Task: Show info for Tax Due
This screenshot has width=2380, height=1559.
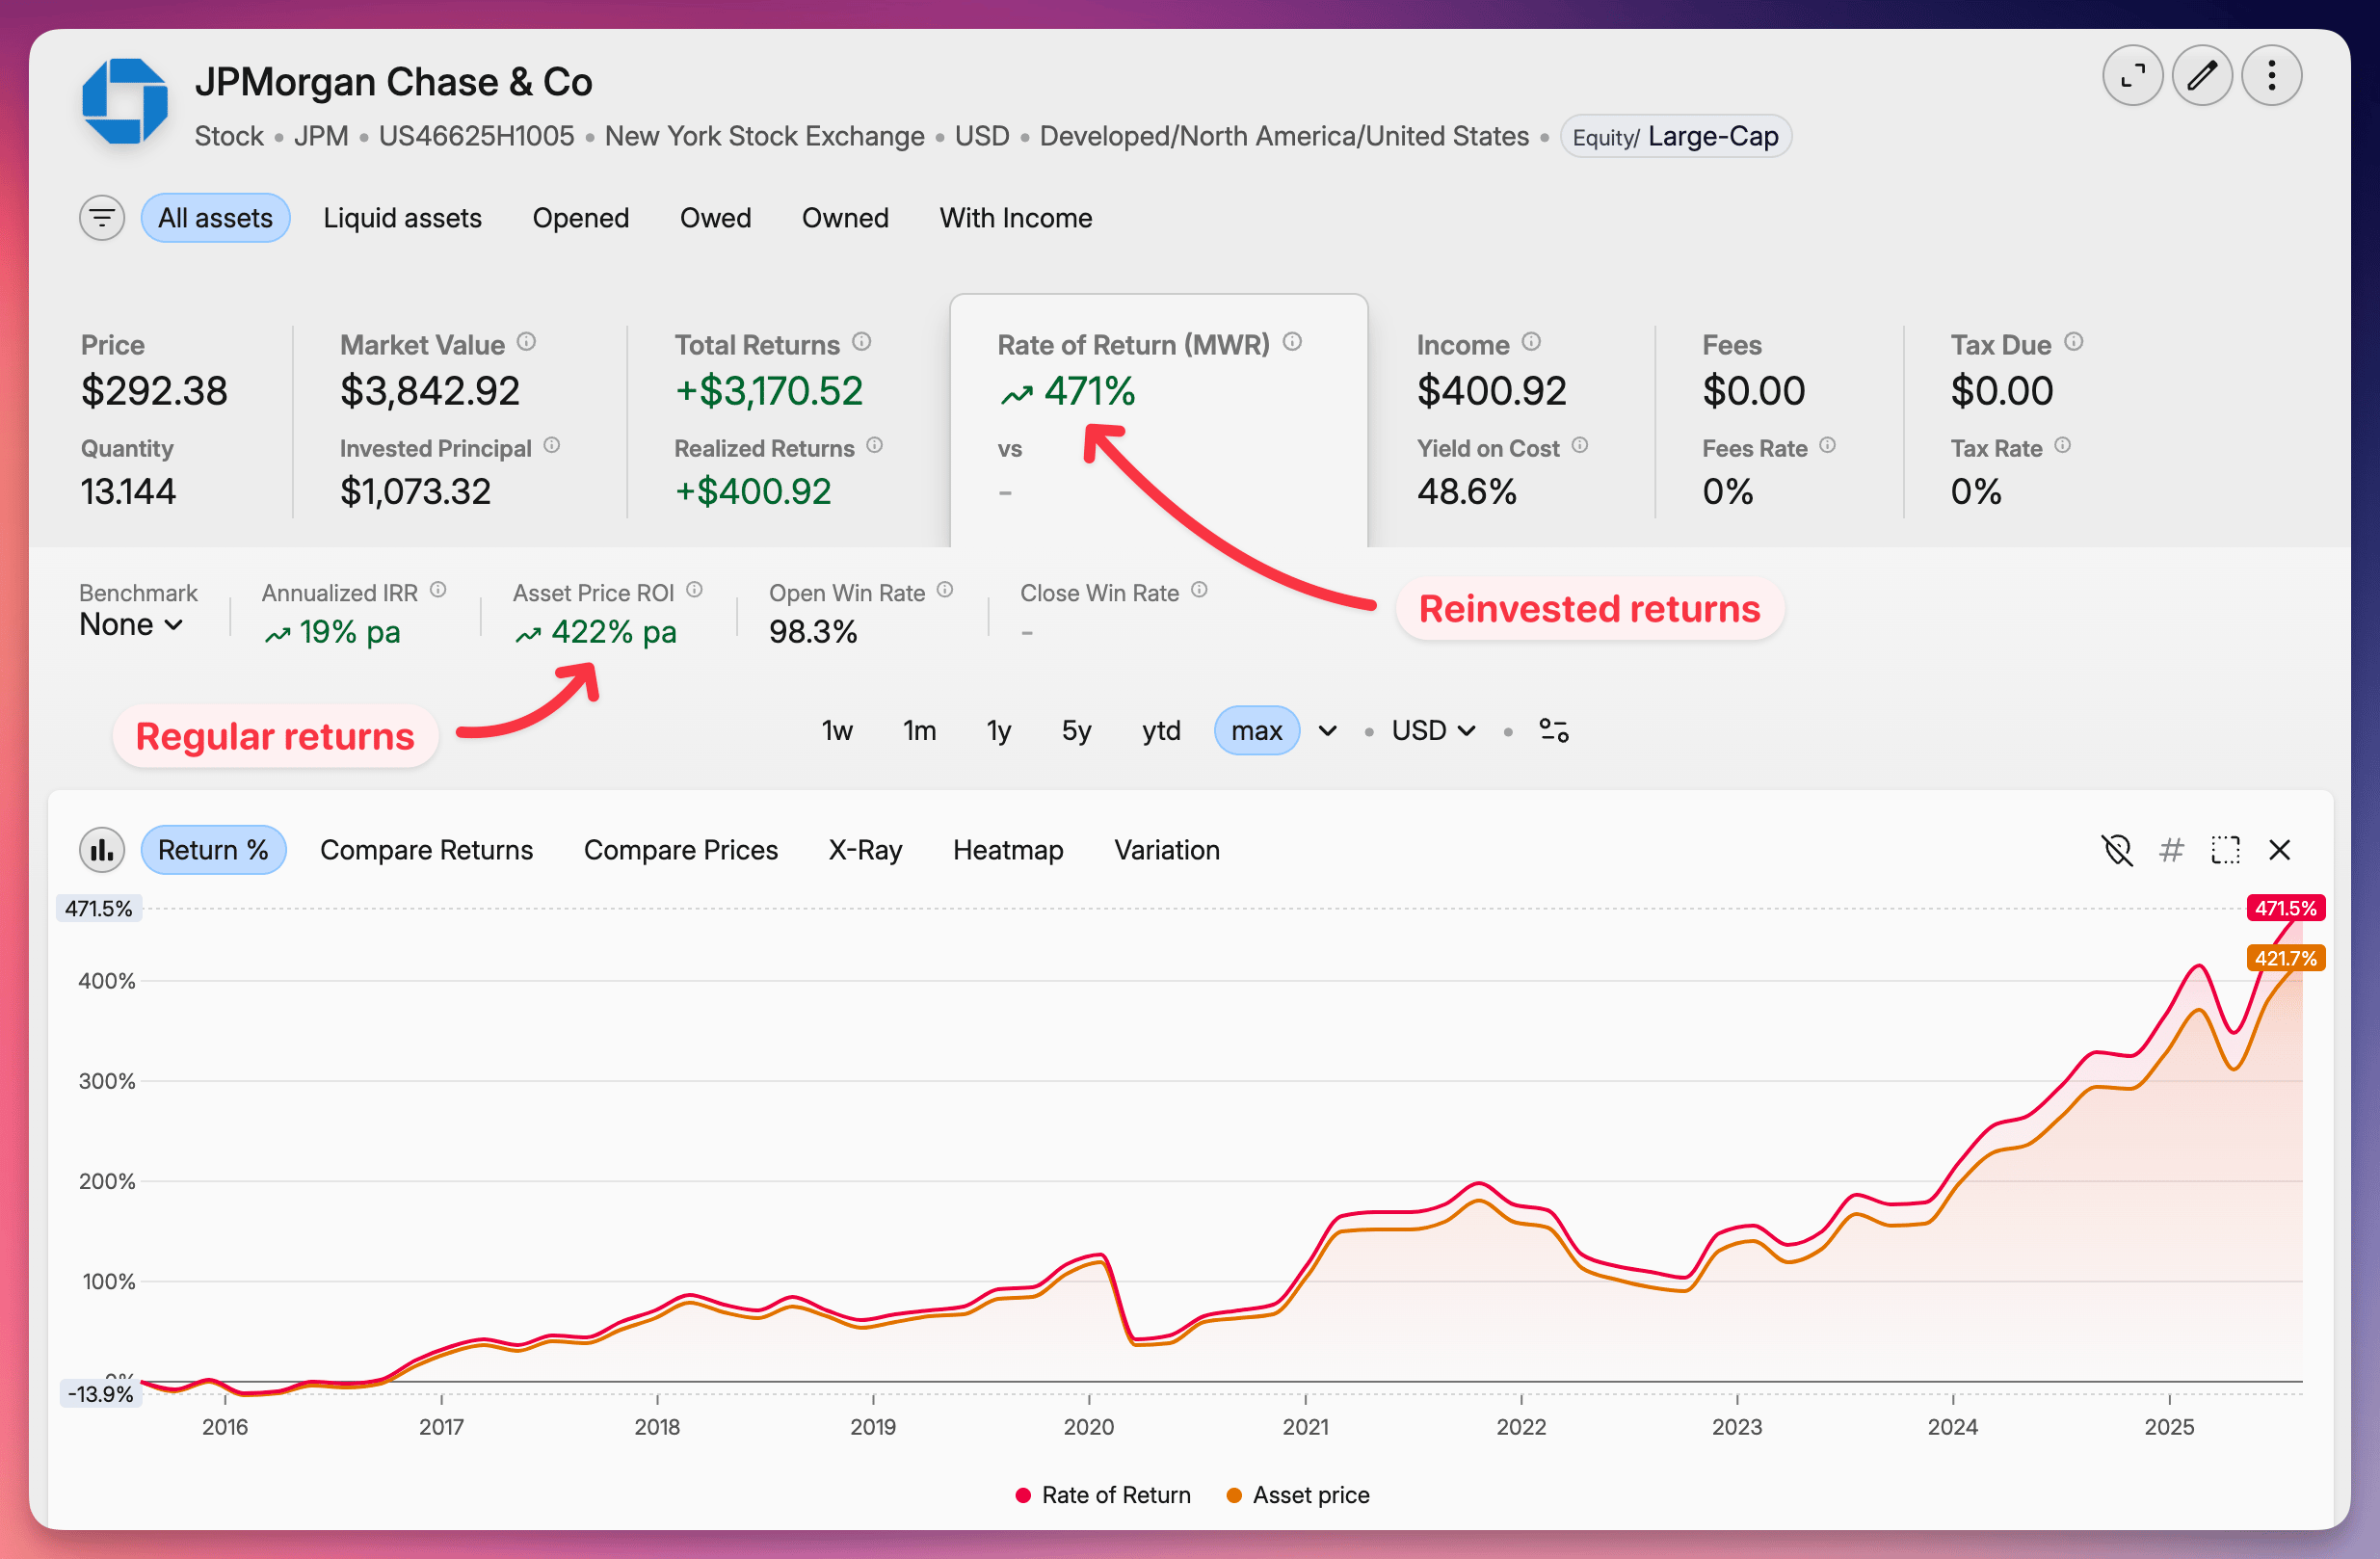Action: click(2074, 343)
